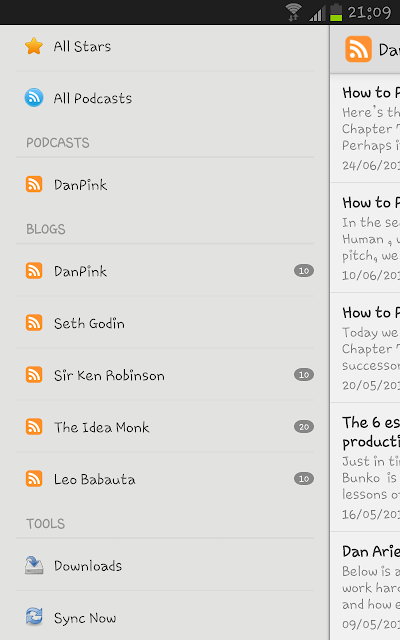Select DanPink under Blogs section
Screen dimensions: 400x640
pos(165,271)
